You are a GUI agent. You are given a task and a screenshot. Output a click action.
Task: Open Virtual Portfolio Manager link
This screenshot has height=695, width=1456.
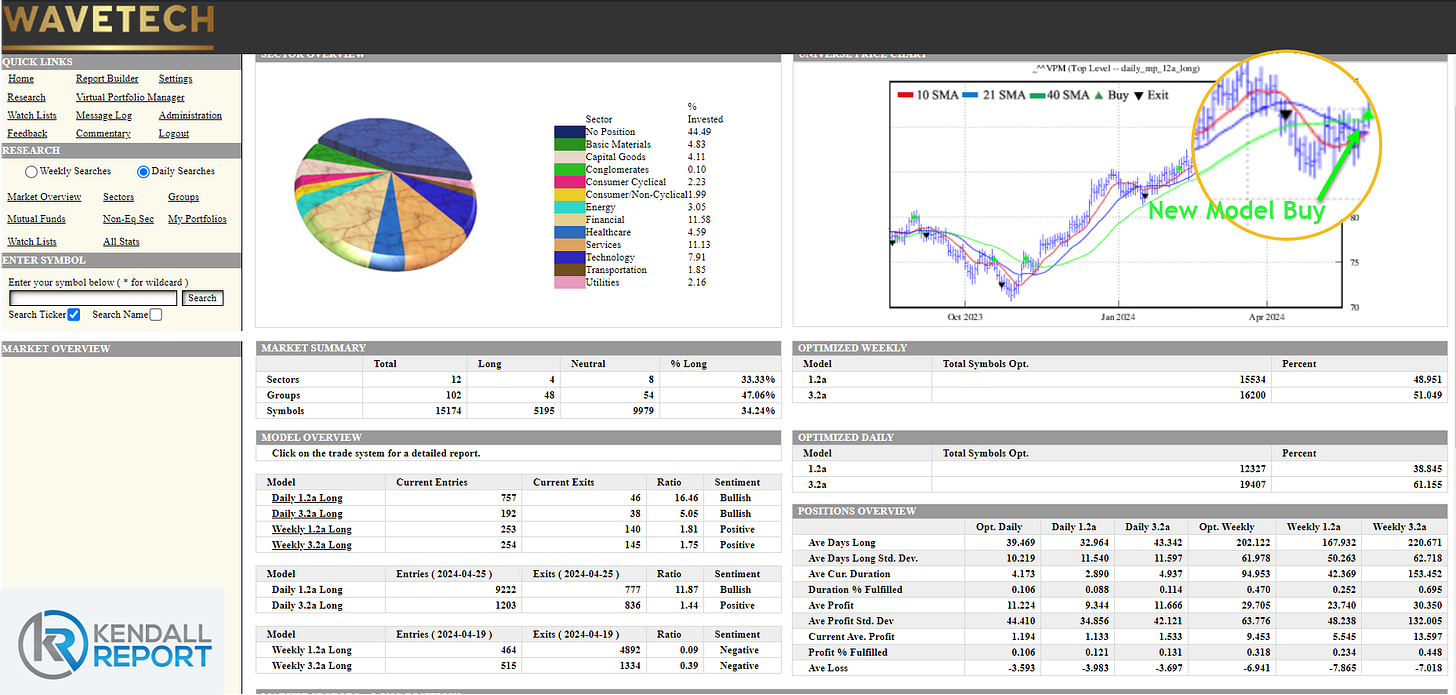tap(130, 98)
